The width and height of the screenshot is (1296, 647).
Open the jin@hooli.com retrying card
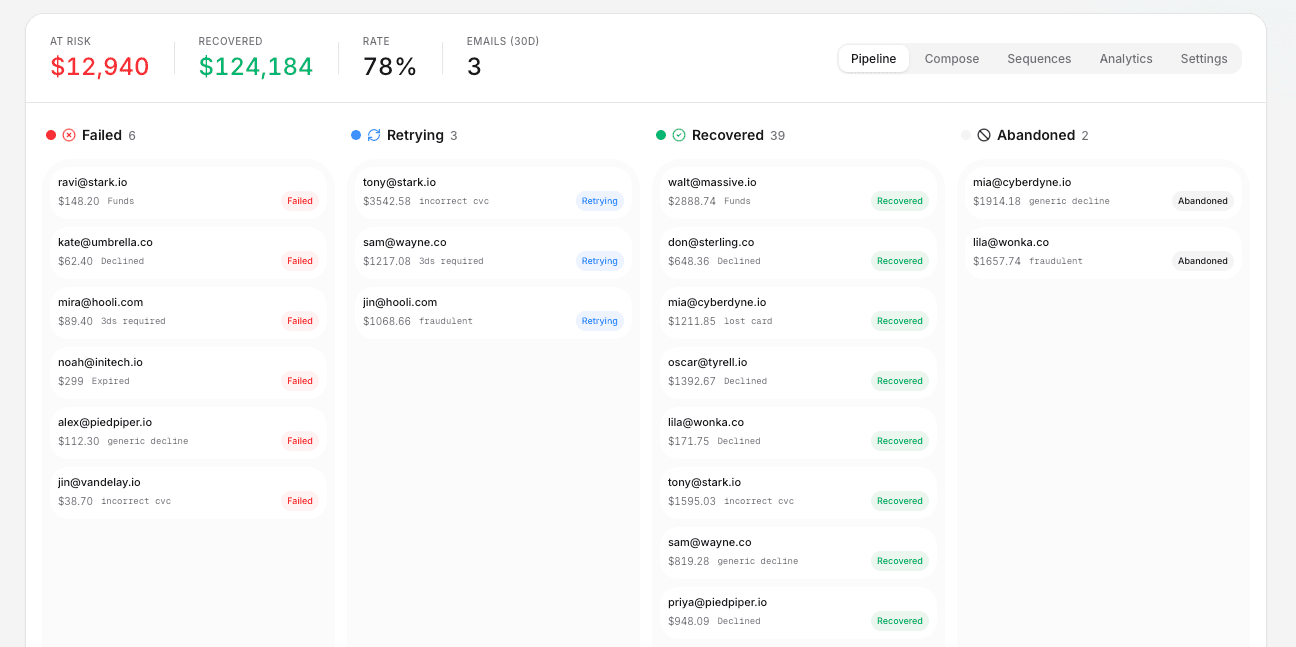point(493,312)
